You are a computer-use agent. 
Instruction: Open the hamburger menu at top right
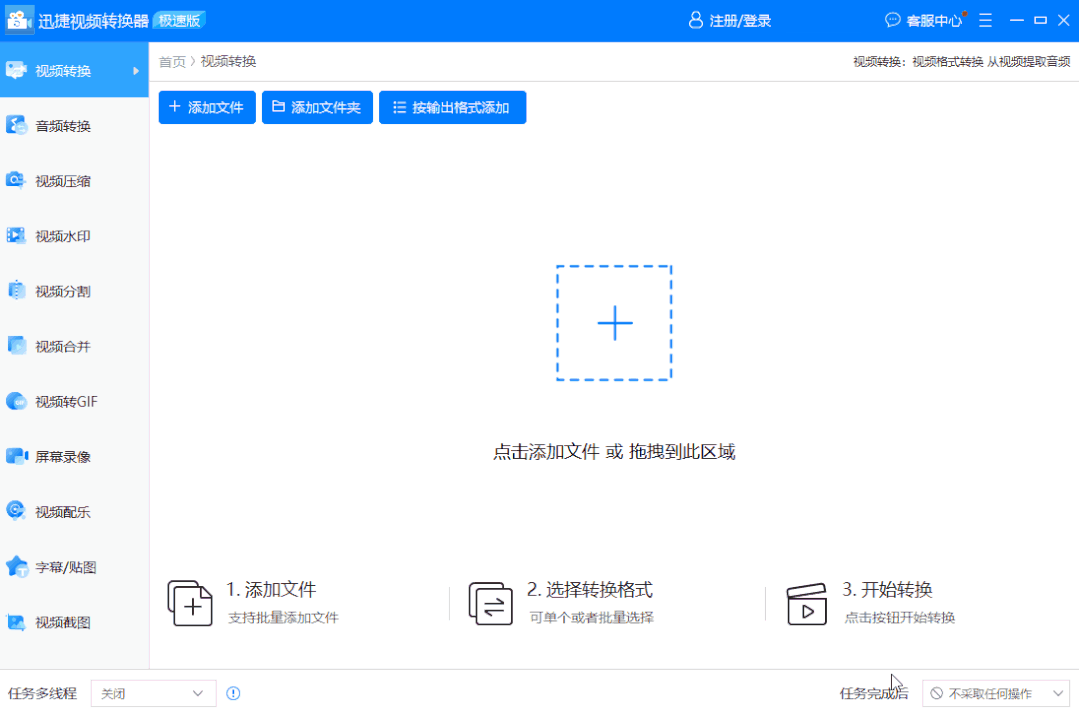coord(985,19)
